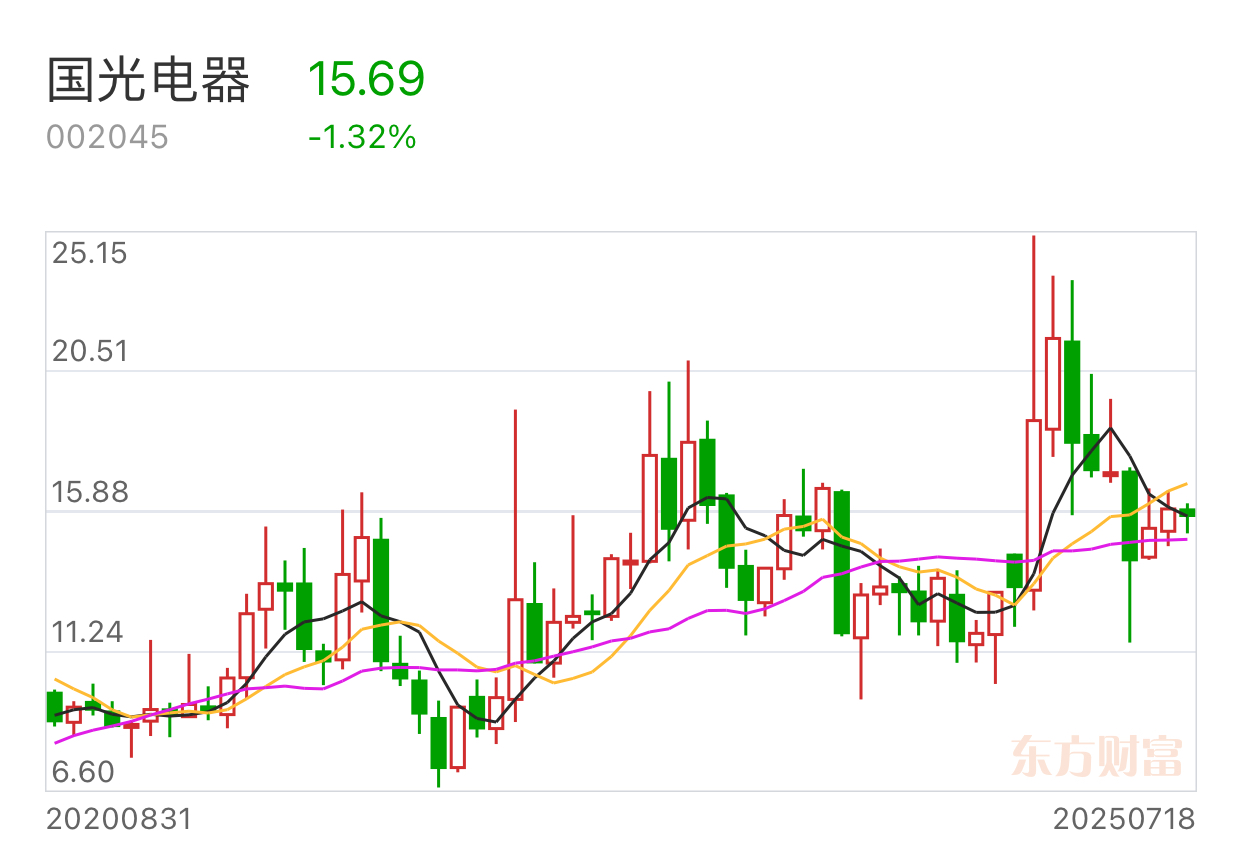
Task: Click the magenta moving average line
Action: click(700, 612)
